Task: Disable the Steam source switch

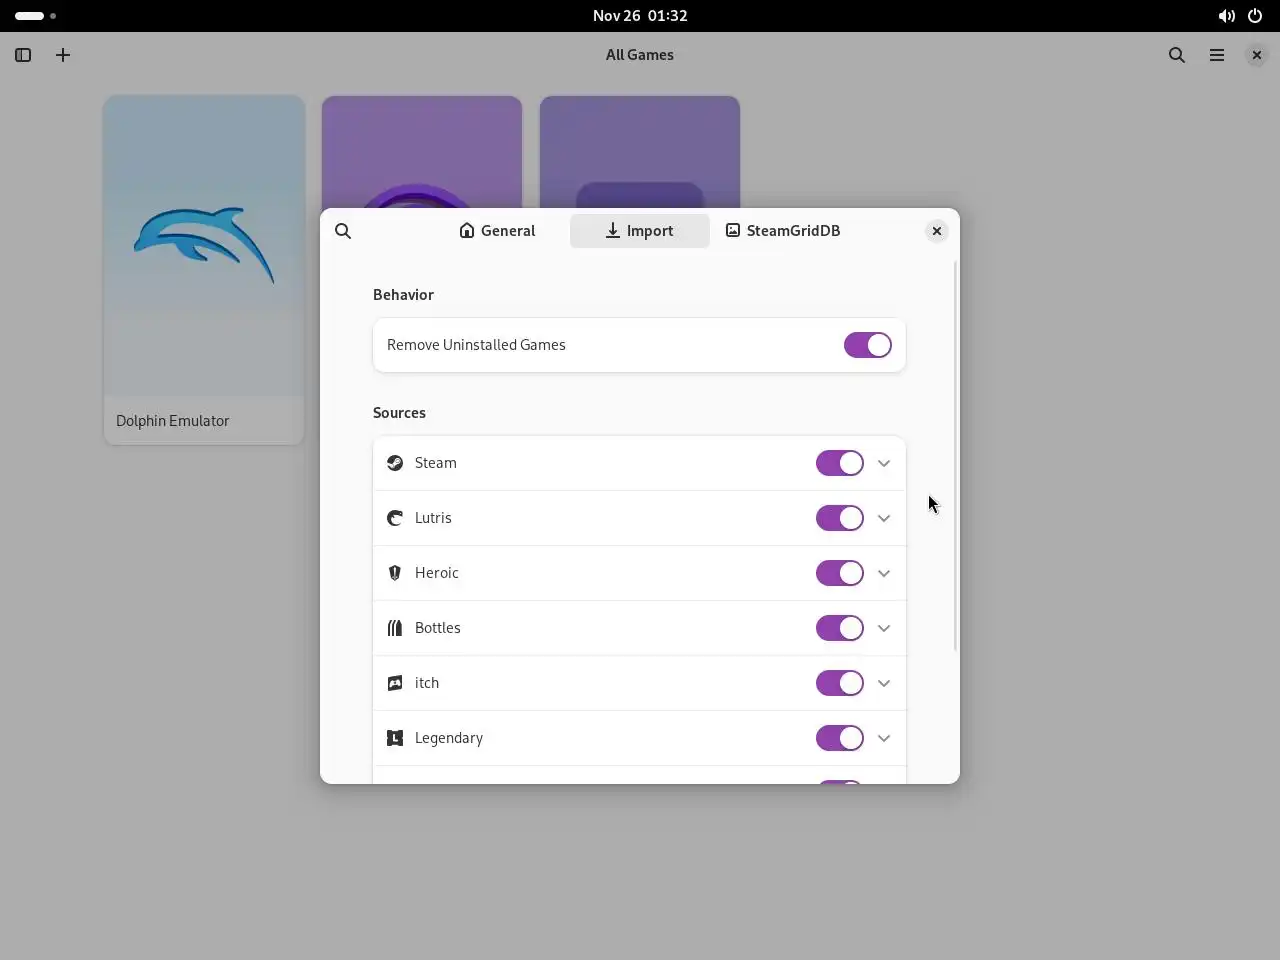Action: 840,463
